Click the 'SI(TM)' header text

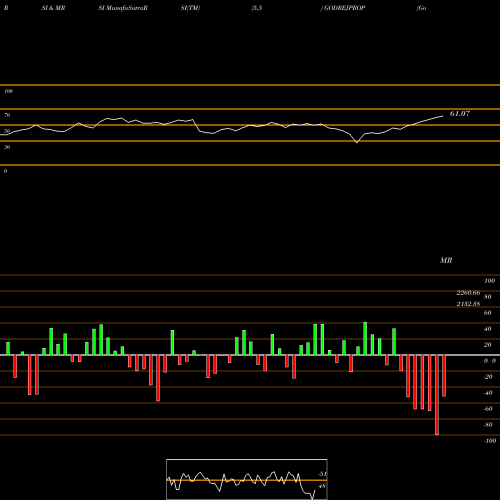(190, 8)
